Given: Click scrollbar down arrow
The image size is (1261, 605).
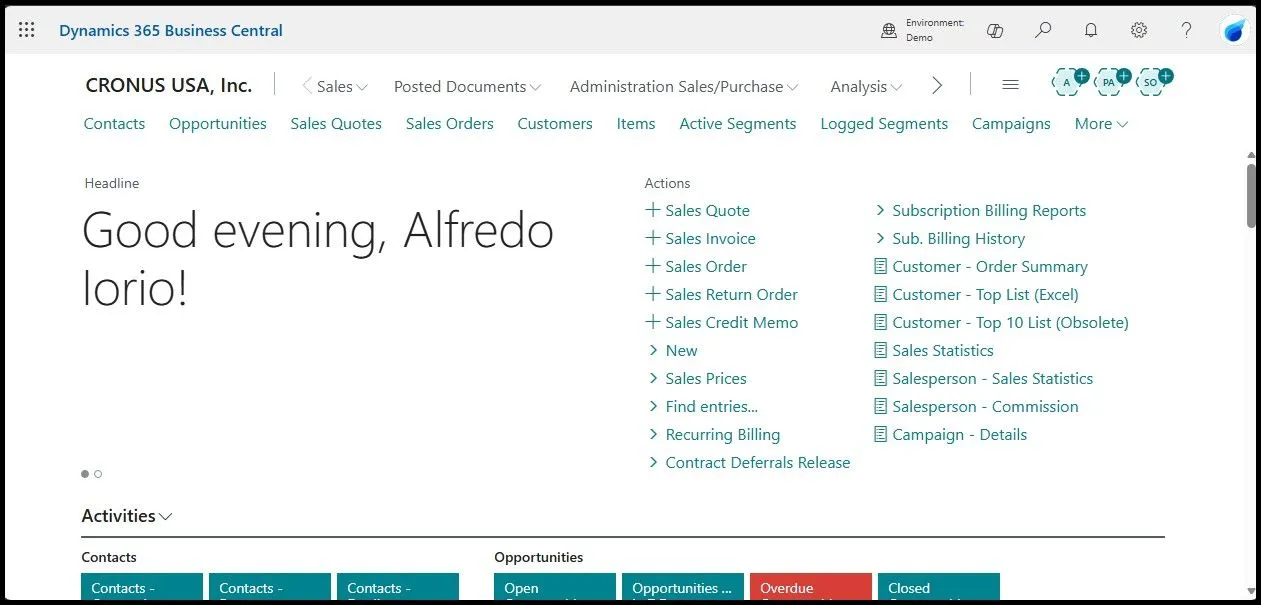Looking at the screenshot, I should [x=1251, y=592].
